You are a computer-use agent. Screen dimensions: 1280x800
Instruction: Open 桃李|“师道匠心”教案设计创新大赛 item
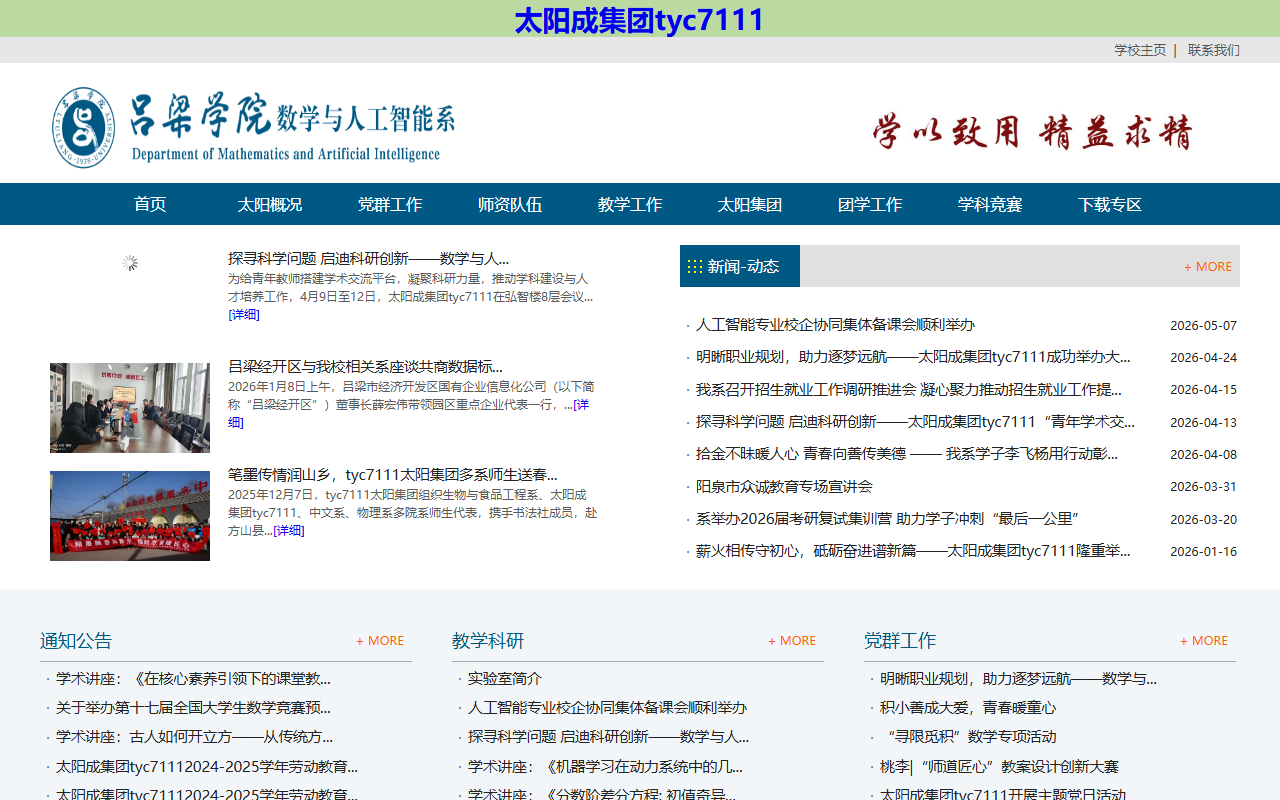pyautogui.click(x=999, y=767)
